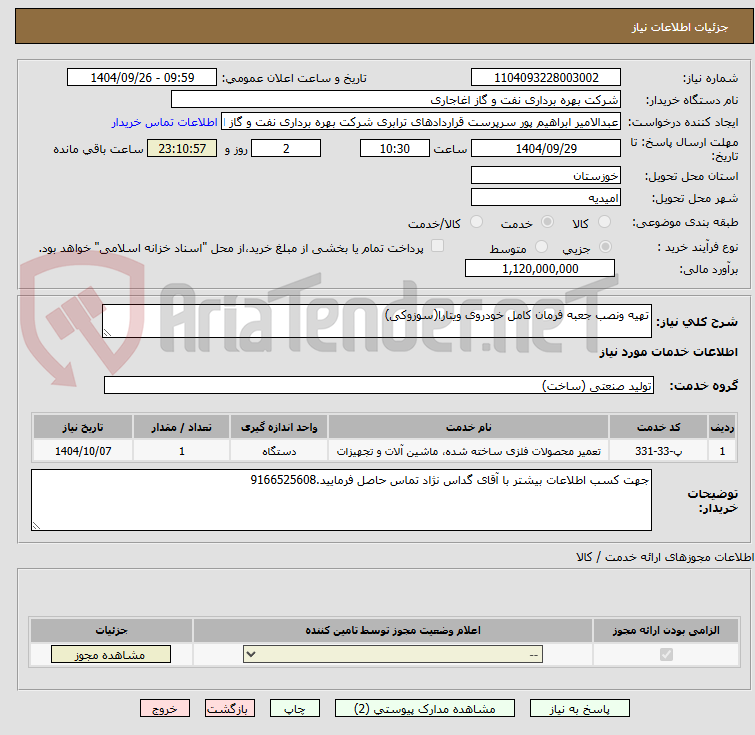
Task: Click the خروج exit button
Action: coord(165,709)
